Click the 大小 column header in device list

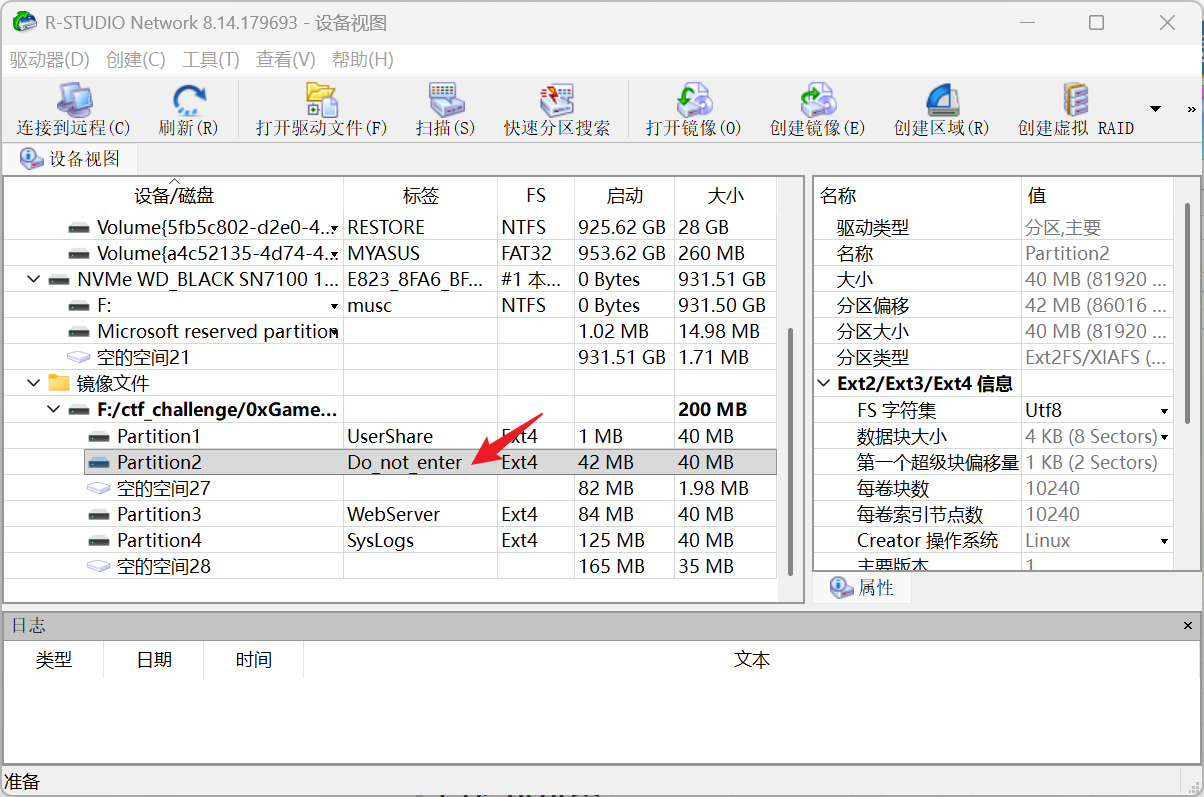(x=724, y=196)
